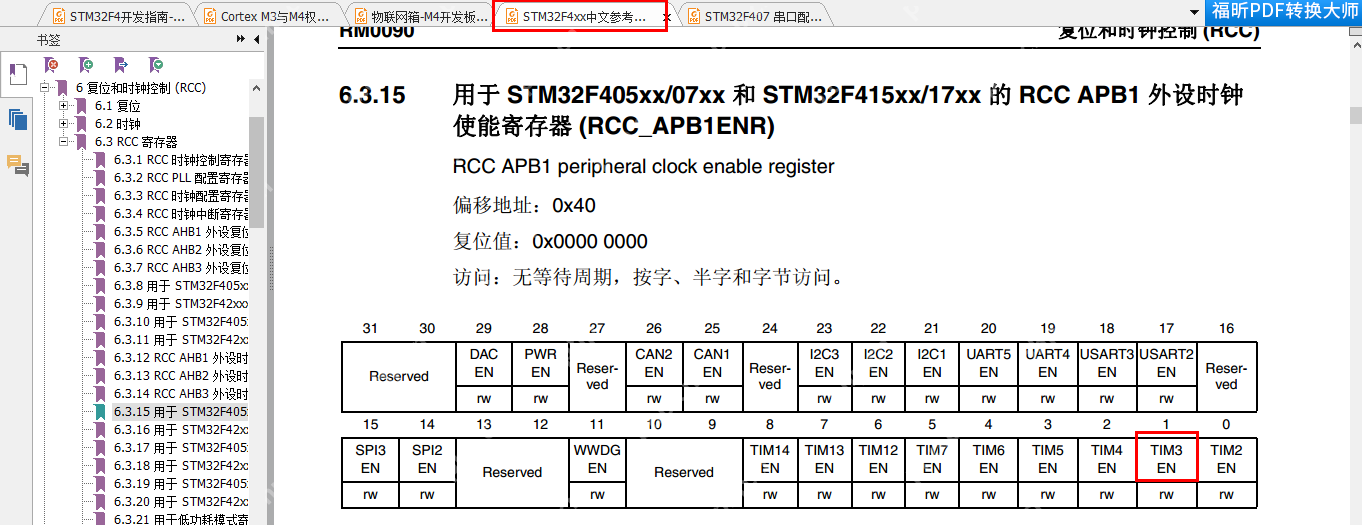This screenshot has height=525, width=1362.
Task: Open bookmark 6.3.13 RCC AHB2 外设时
Action: coord(181,376)
